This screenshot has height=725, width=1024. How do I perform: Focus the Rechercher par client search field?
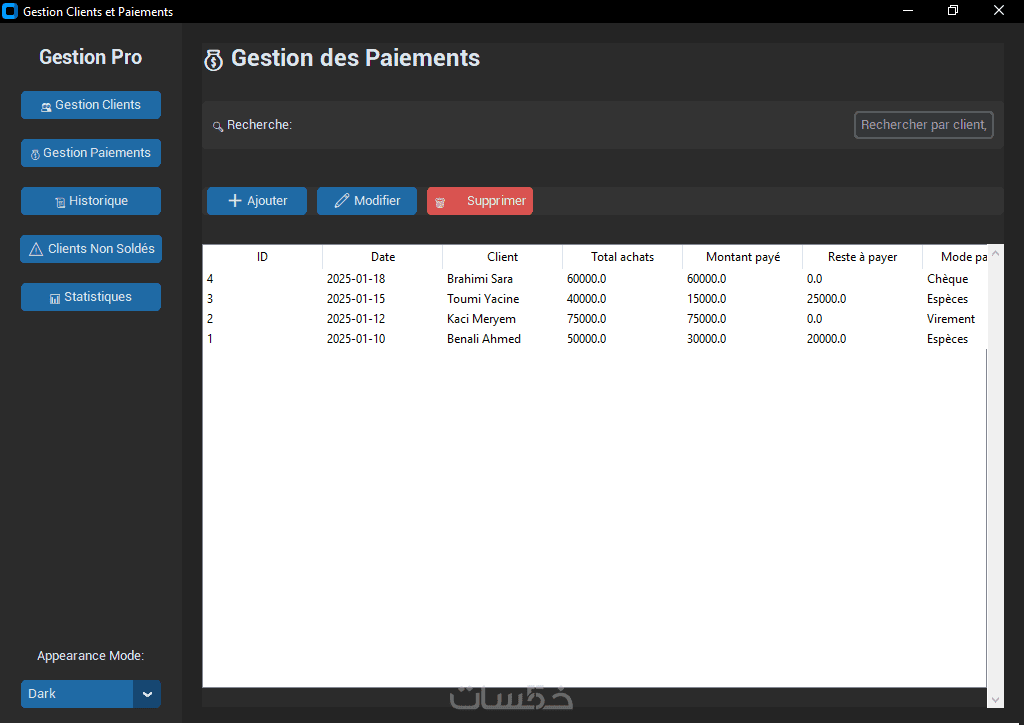pyautogui.click(x=923, y=125)
